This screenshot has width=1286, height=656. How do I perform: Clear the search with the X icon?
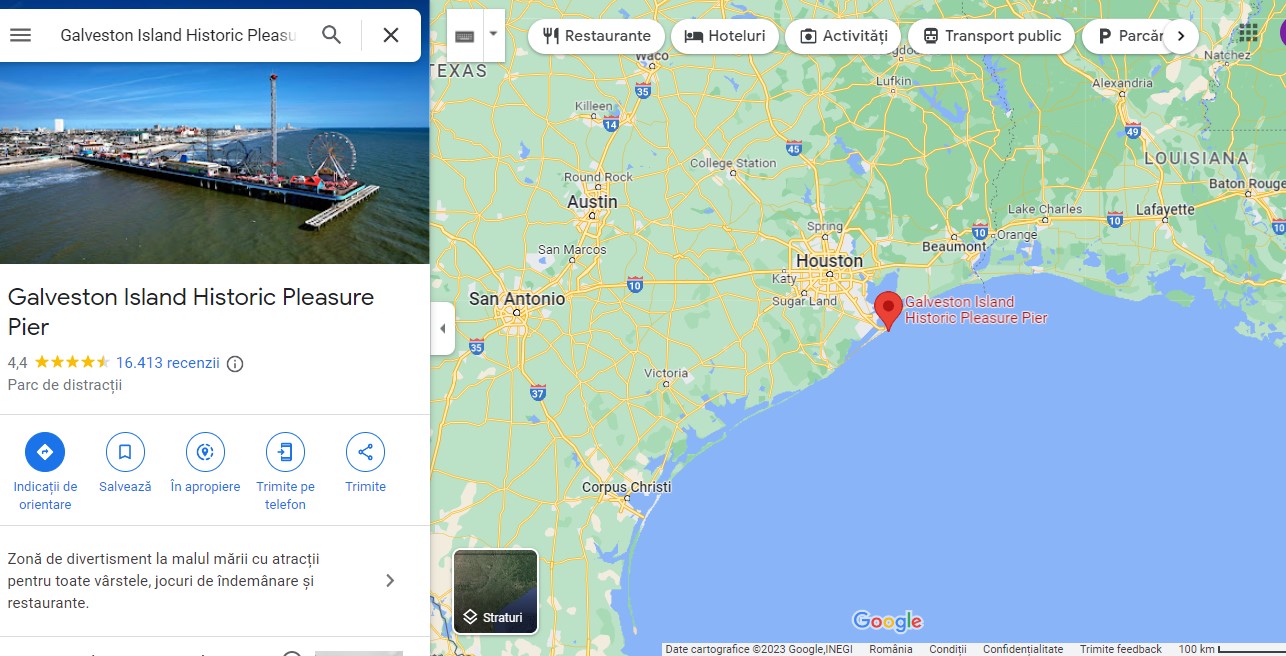391,35
